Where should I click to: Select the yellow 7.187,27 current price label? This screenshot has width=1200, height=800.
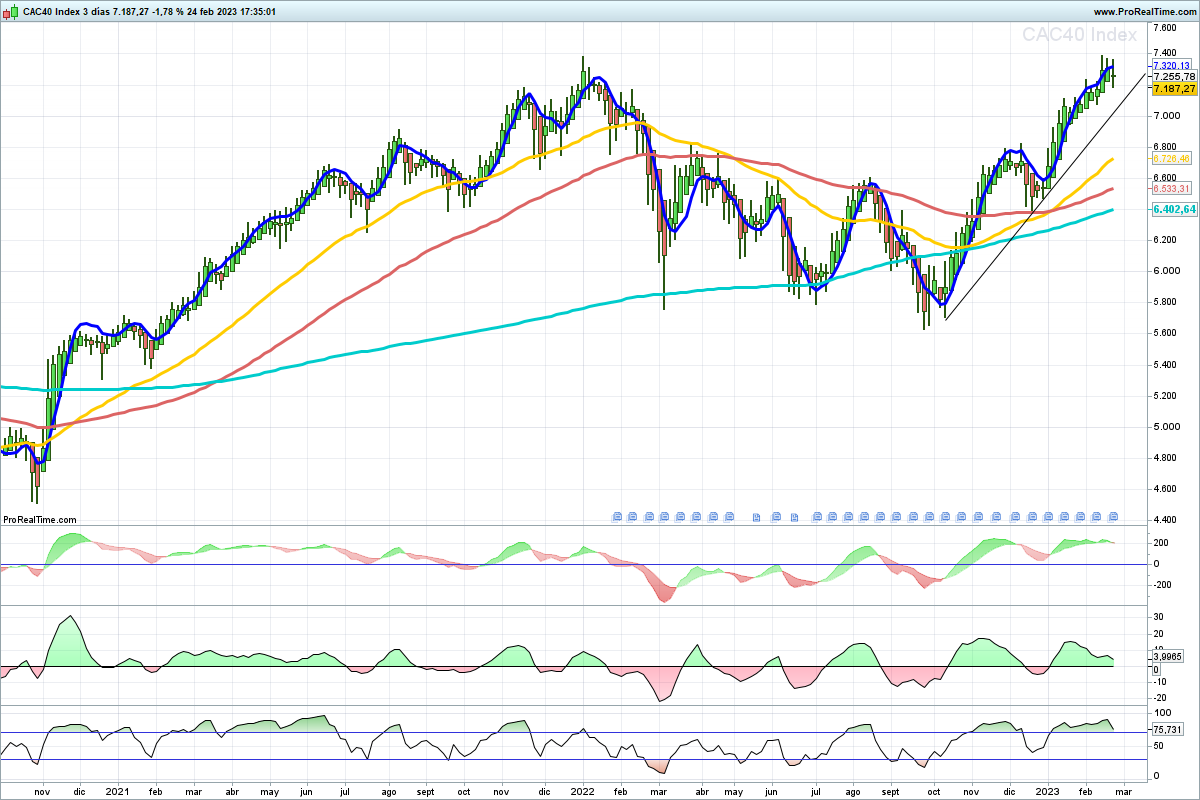(x=1174, y=89)
